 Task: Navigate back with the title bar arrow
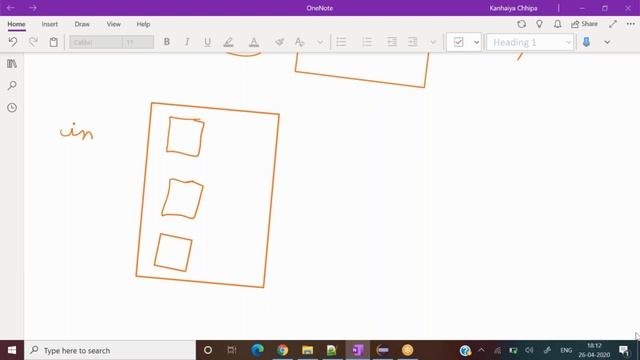pyautogui.click(x=11, y=8)
